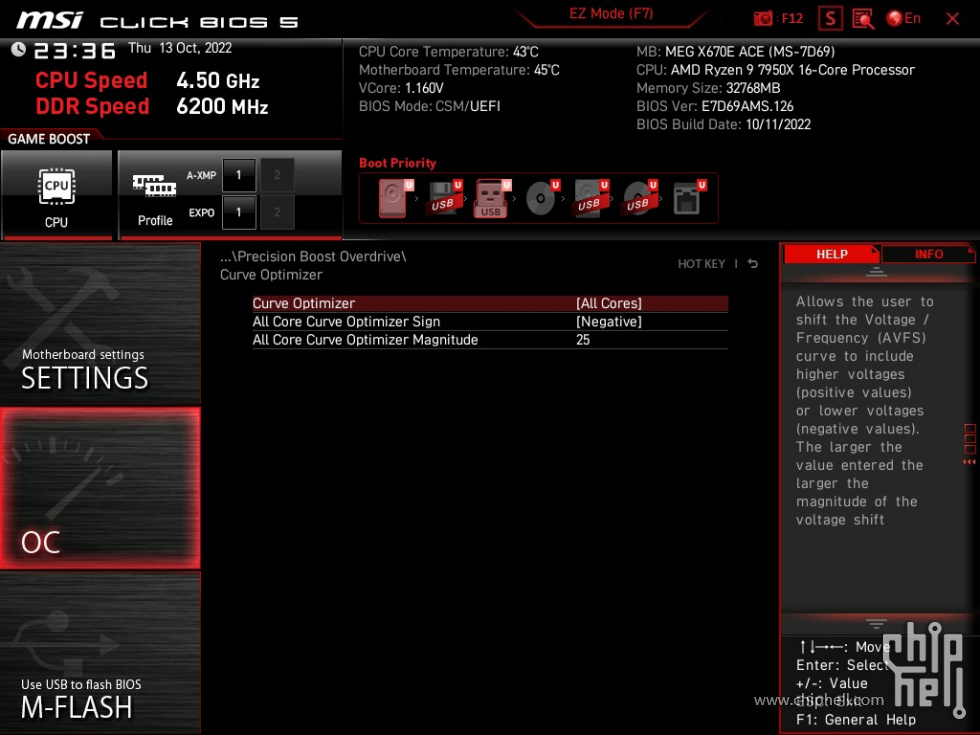
Task: Enable EXPO profile 2
Action: pyautogui.click(x=277, y=212)
